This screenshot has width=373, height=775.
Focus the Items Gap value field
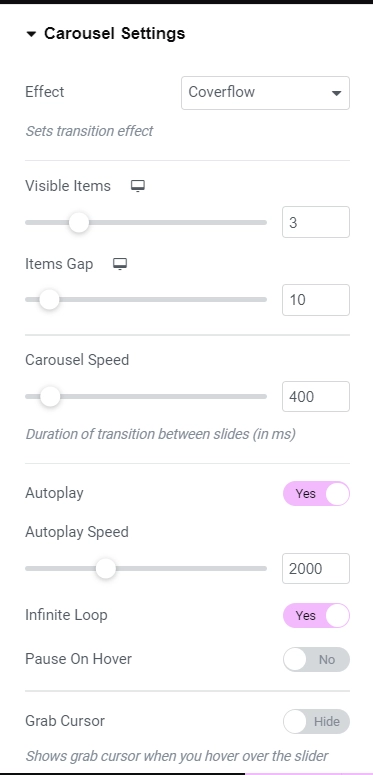pos(316,300)
